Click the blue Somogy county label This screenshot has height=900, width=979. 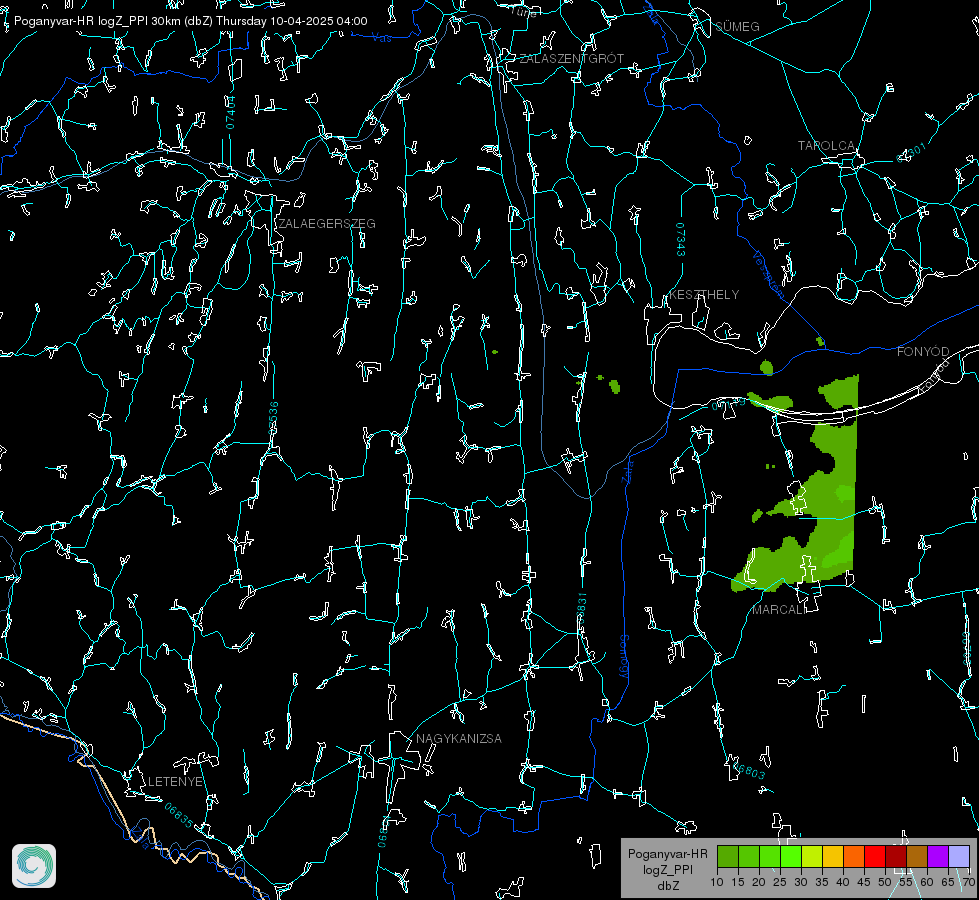point(623,657)
